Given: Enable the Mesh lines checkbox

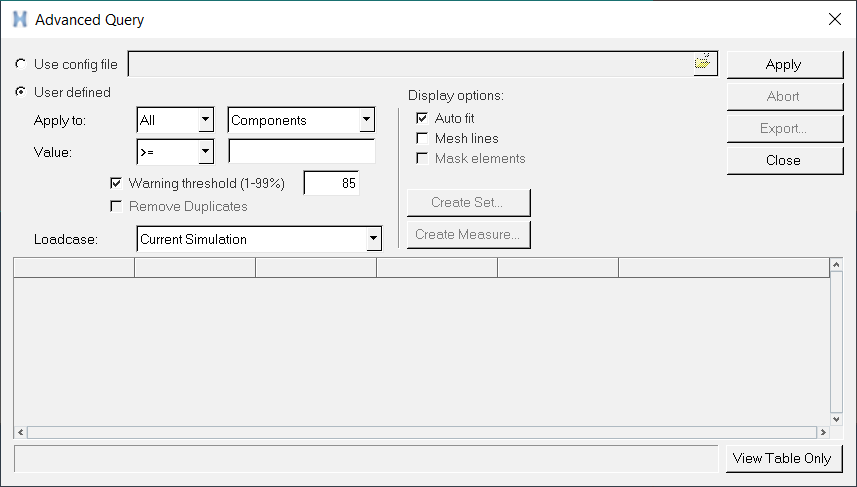Looking at the screenshot, I should [422, 138].
